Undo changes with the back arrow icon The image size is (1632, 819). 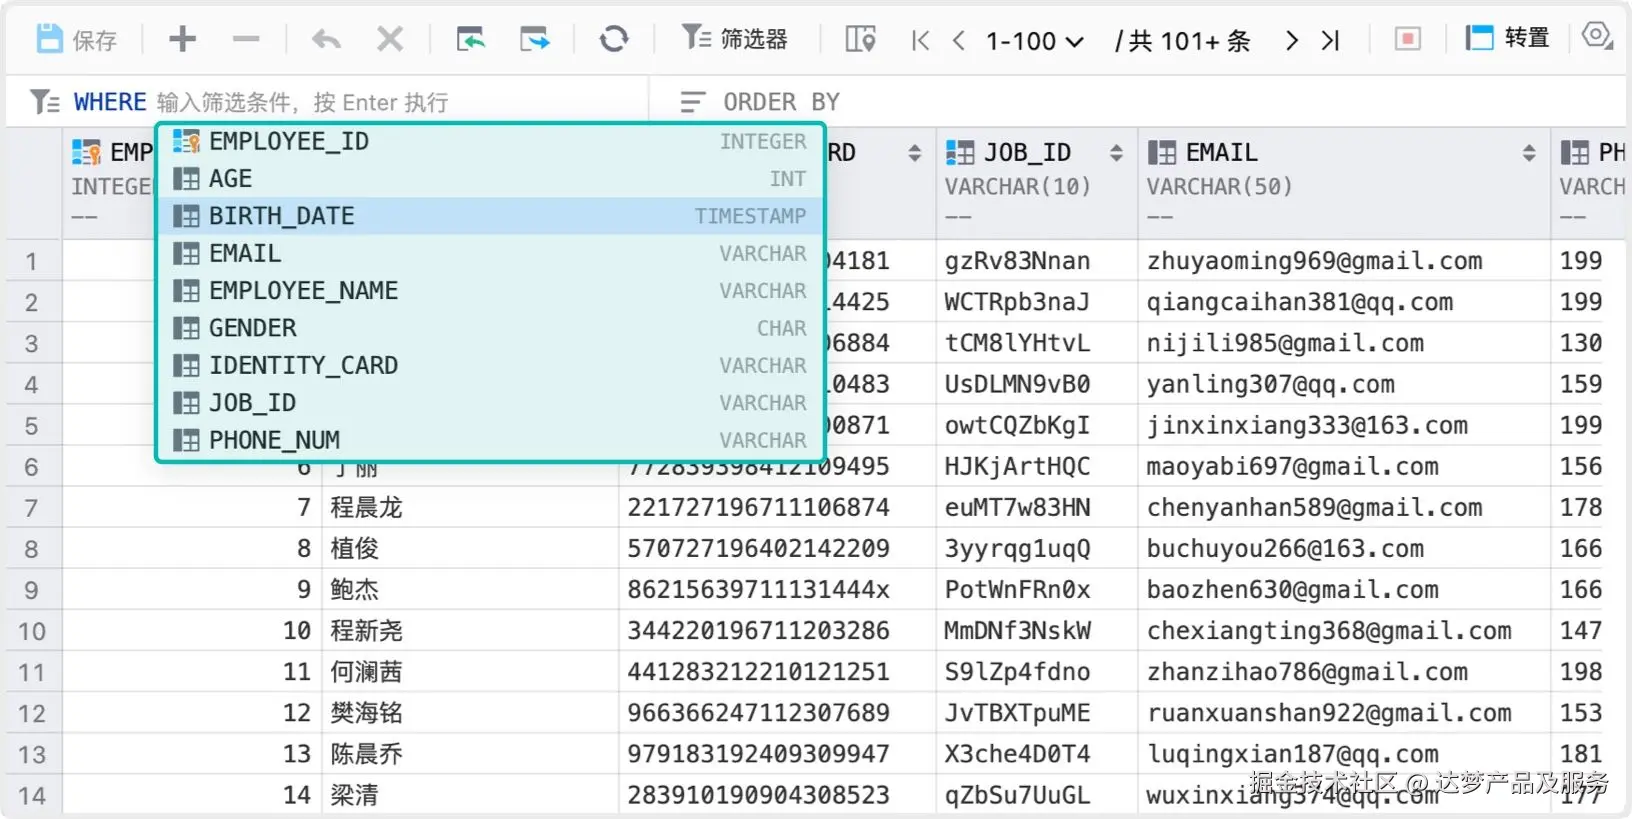pyautogui.click(x=326, y=40)
